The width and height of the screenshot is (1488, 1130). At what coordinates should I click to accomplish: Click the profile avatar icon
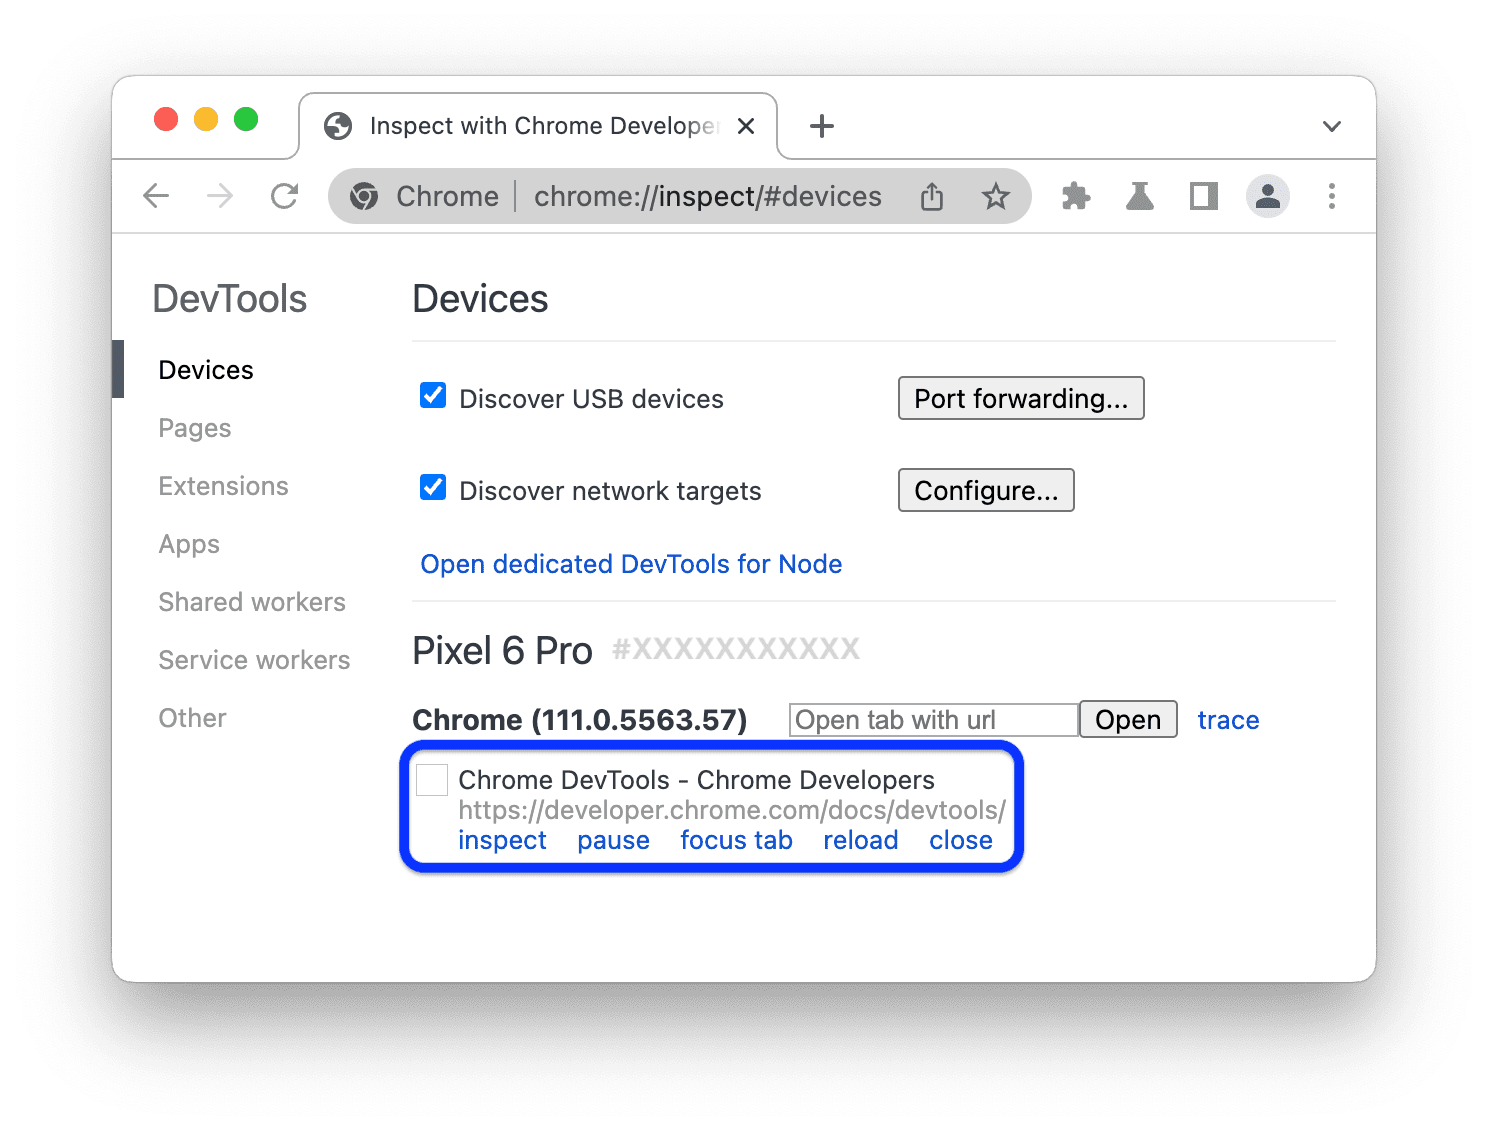coord(1268,196)
